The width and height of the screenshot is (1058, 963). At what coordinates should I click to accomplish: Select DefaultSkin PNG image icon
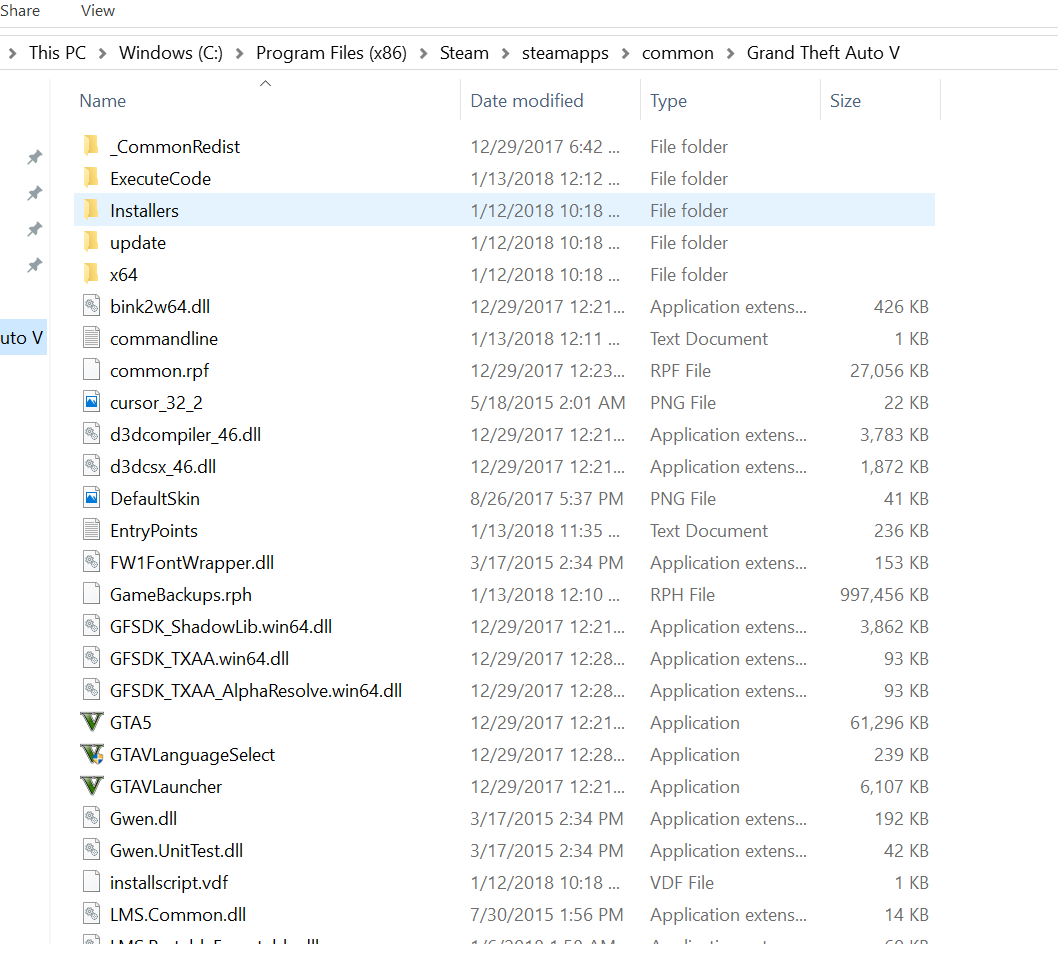(92, 498)
